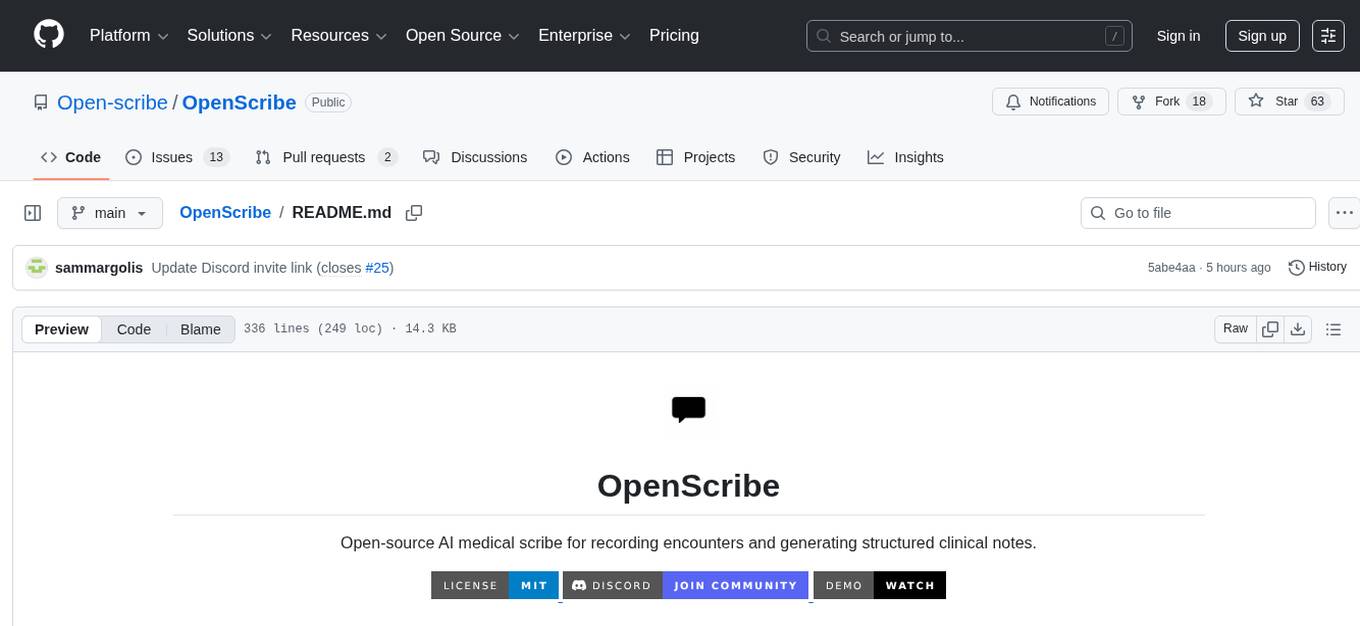Expand the Resources menu
This screenshot has width=1360, height=626.
tap(338, 35)
